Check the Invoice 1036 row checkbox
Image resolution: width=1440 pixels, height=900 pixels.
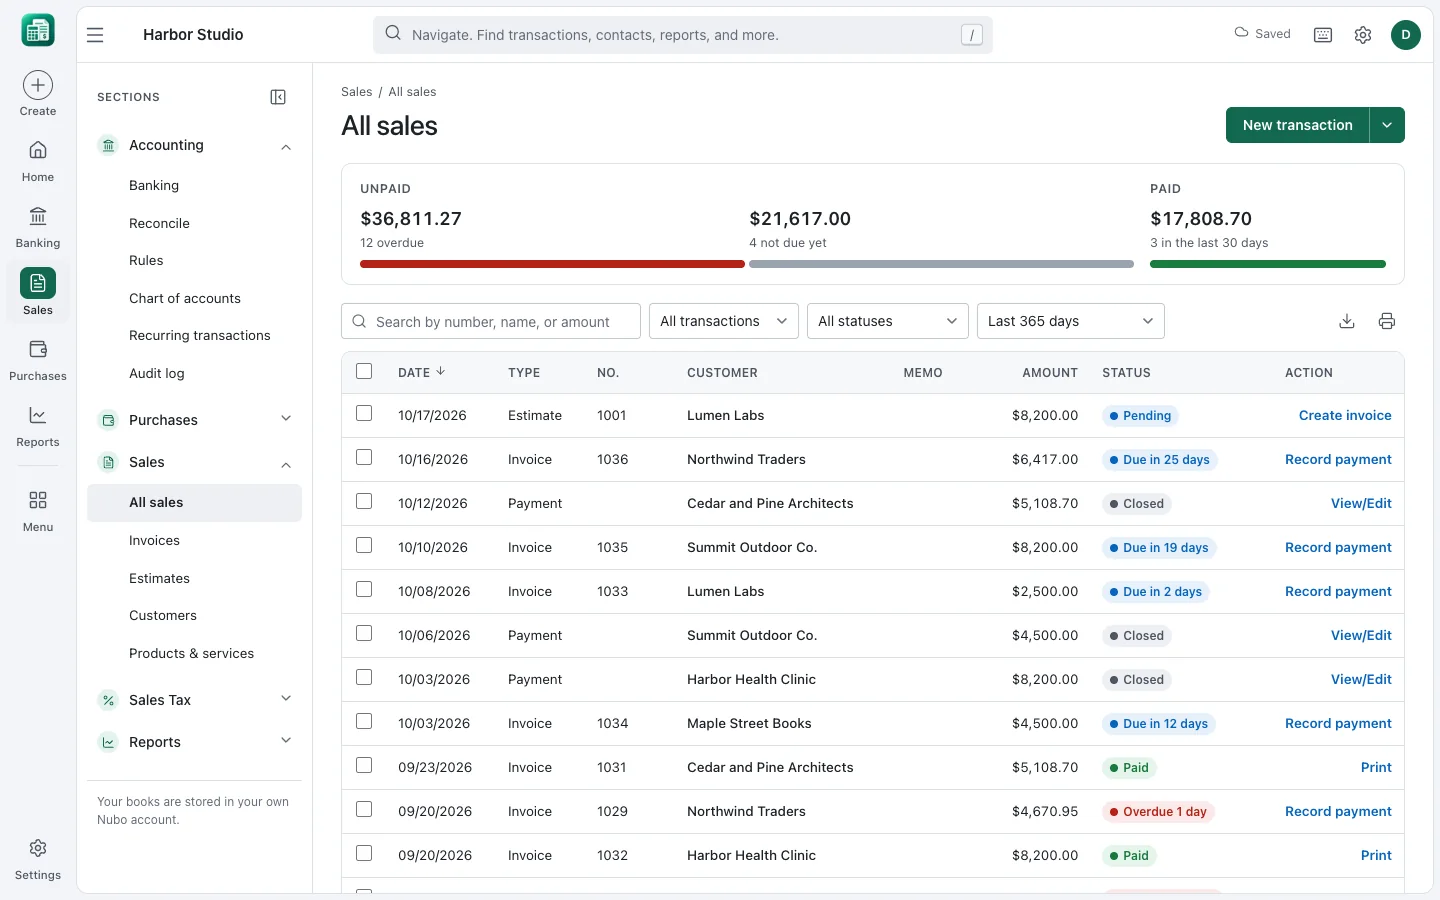(364, 457)
